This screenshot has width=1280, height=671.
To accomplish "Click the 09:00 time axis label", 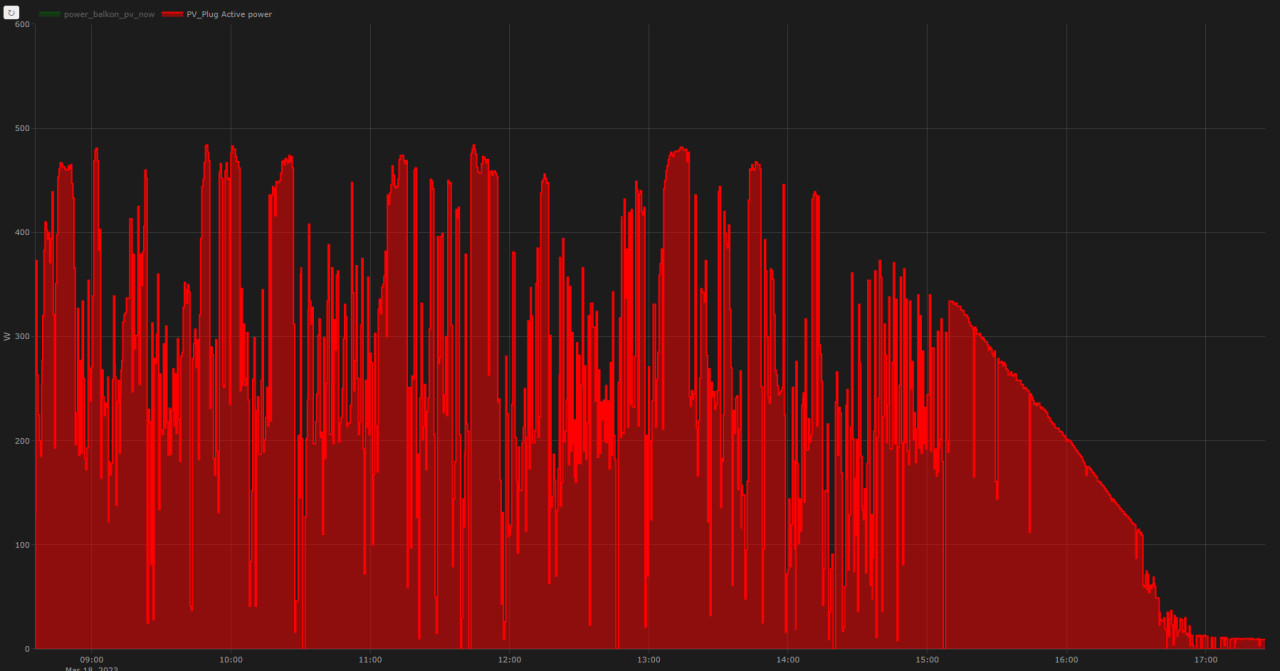I will tap(91, 660).
